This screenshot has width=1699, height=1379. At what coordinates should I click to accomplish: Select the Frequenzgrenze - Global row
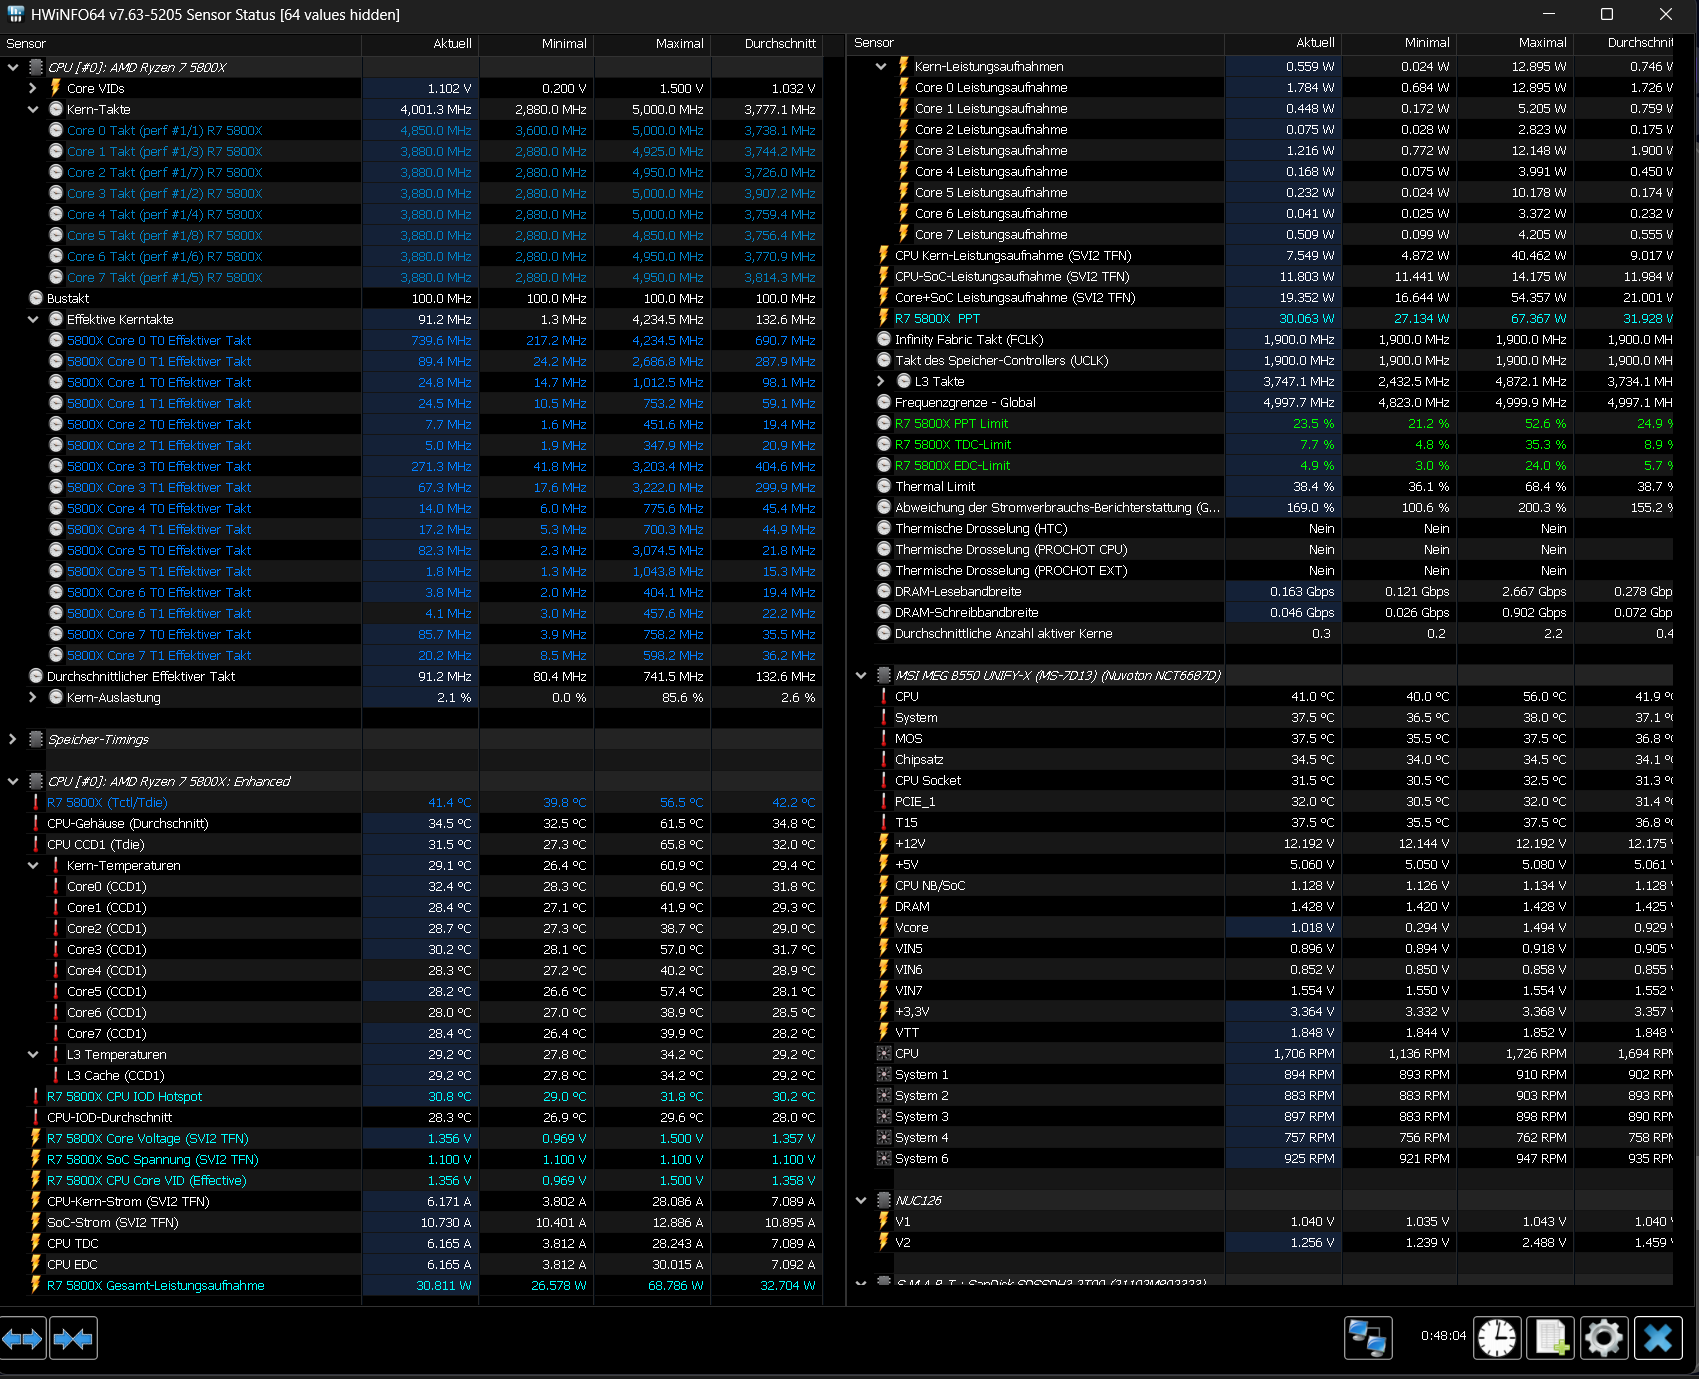(x=1260, y=402)
